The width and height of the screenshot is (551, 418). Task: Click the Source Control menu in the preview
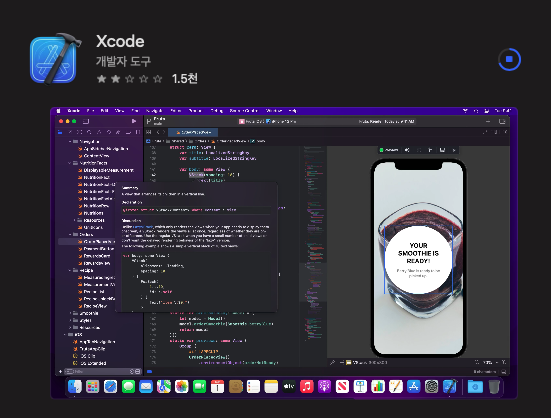(244, 111)
